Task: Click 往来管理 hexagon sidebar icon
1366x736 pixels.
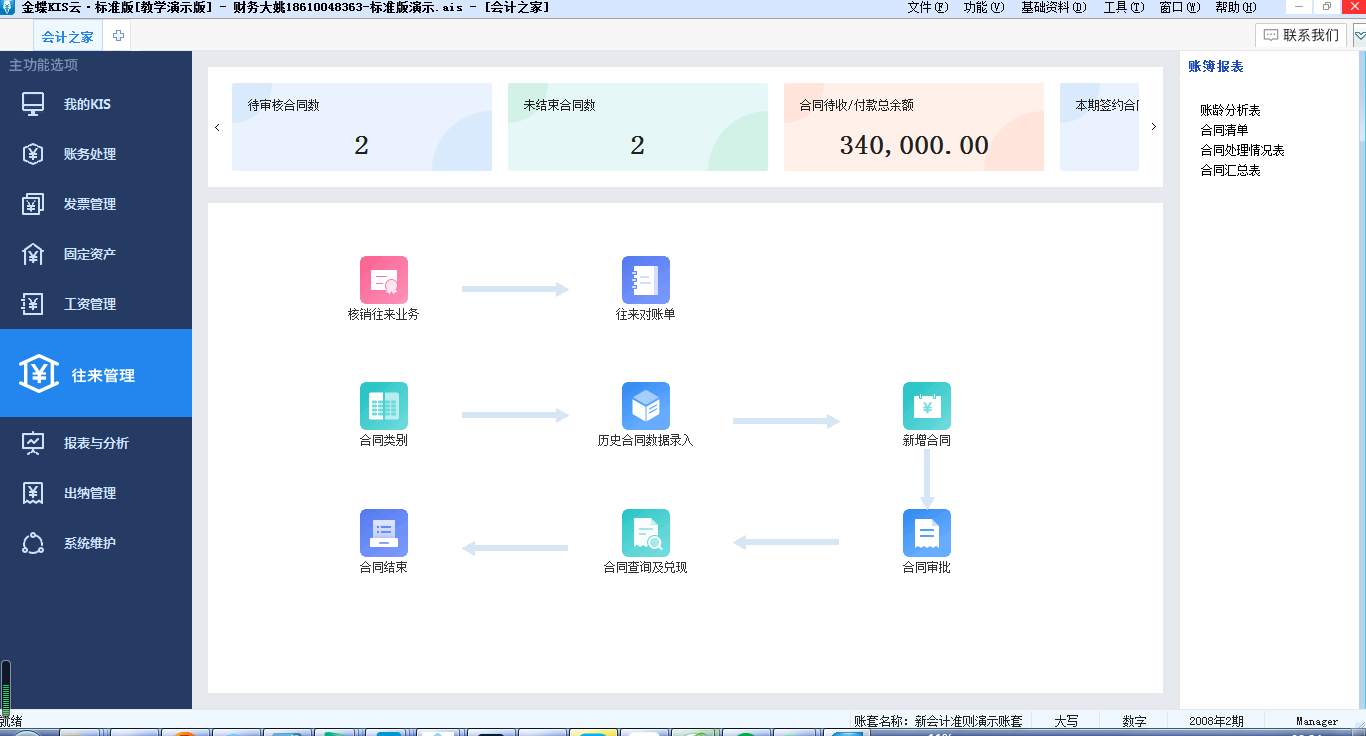Action: (39, 374)
